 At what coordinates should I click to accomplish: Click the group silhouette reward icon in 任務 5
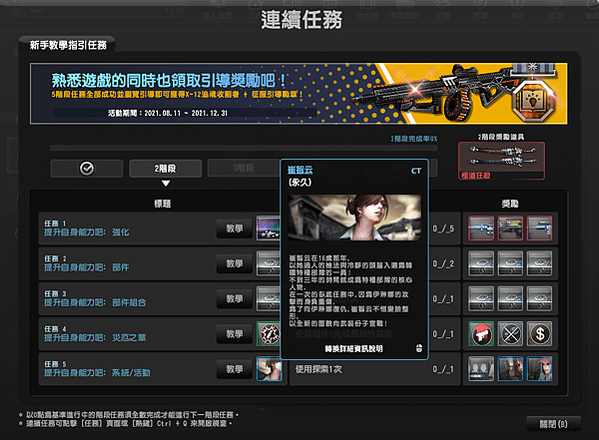(481, 369)
